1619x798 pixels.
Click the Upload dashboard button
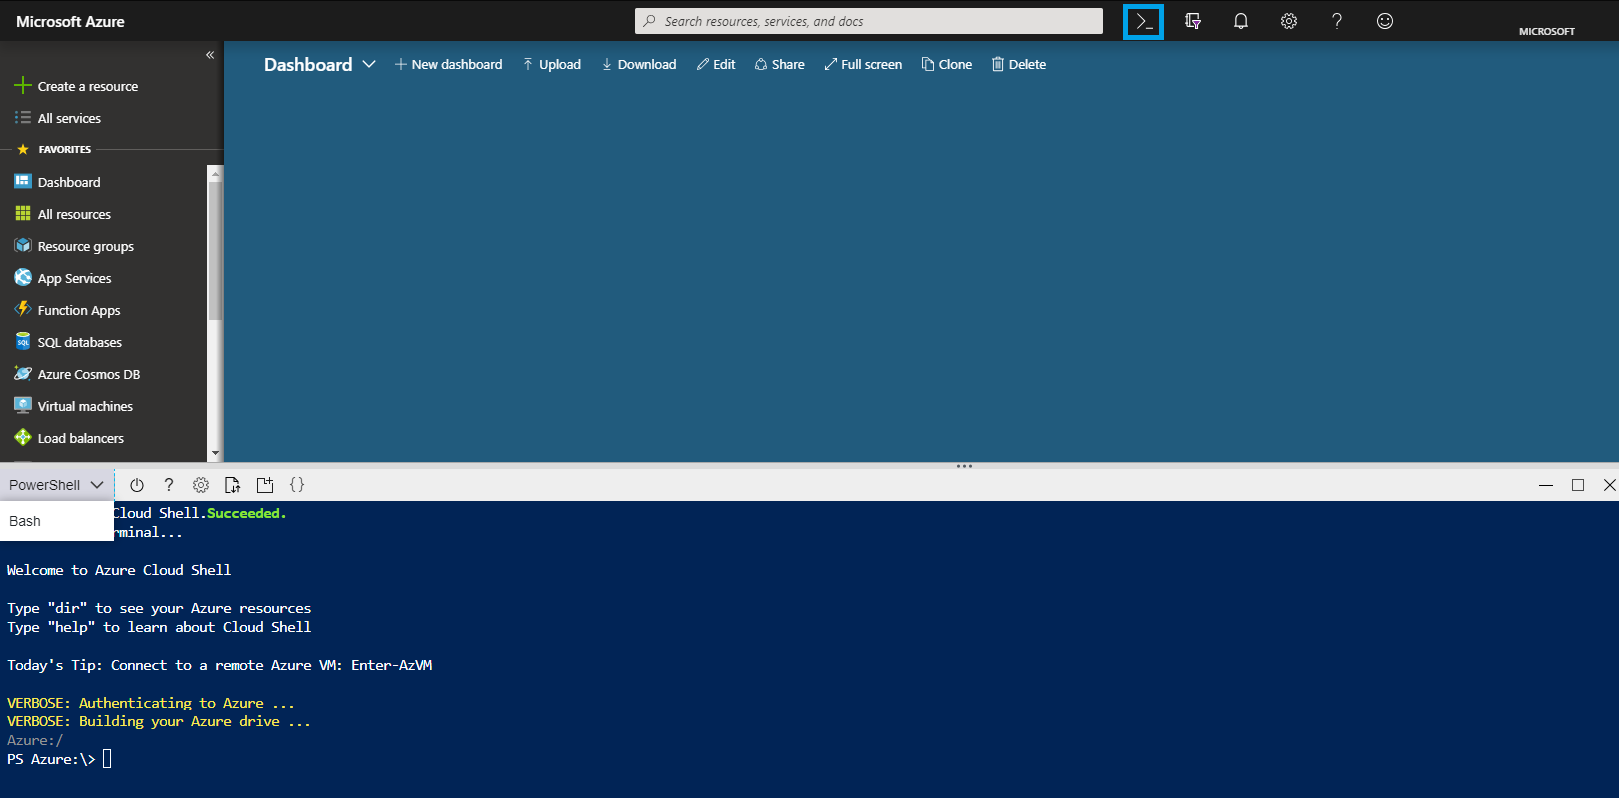point(551,64)
